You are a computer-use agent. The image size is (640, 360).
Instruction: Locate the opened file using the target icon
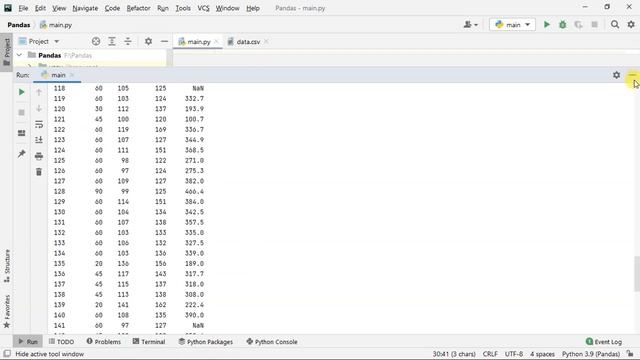tap(96, 41)
